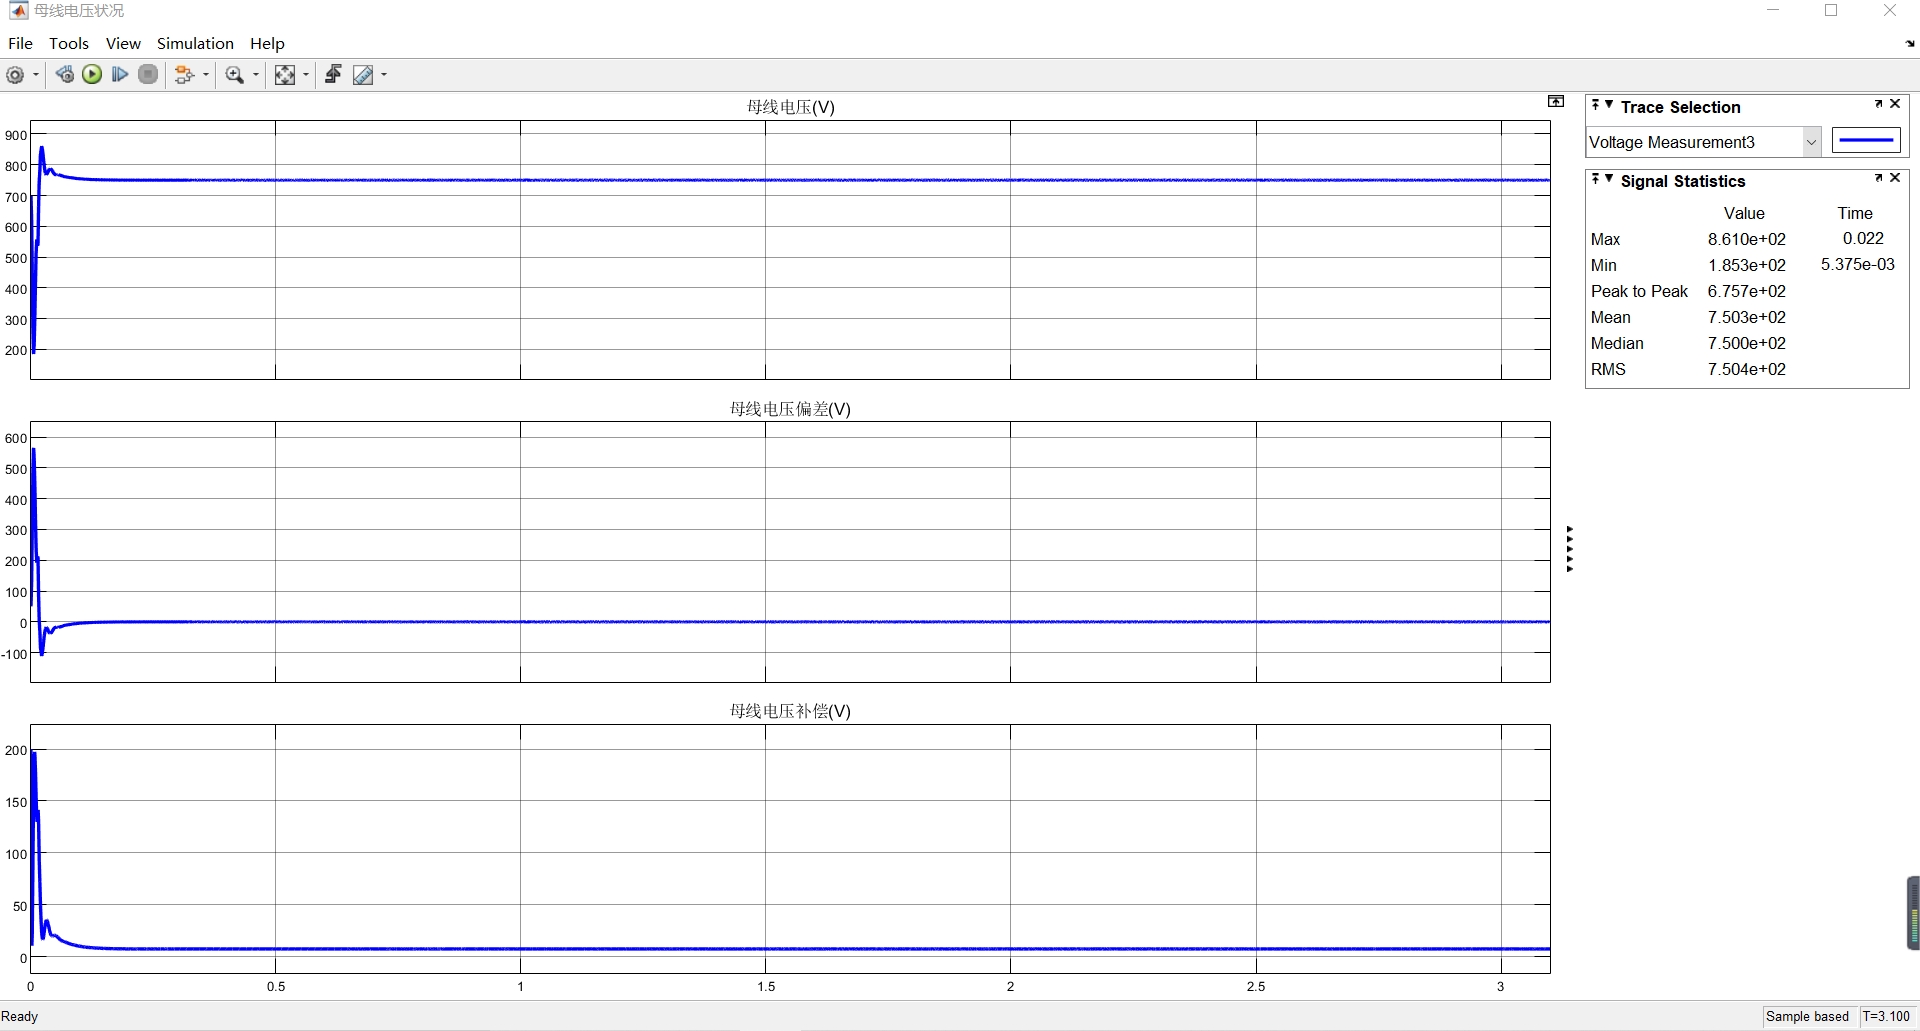Toggle the Cursor Measurements ruler icon
This screenshot has height=1031, width=1920.
(x=363, y=75)
